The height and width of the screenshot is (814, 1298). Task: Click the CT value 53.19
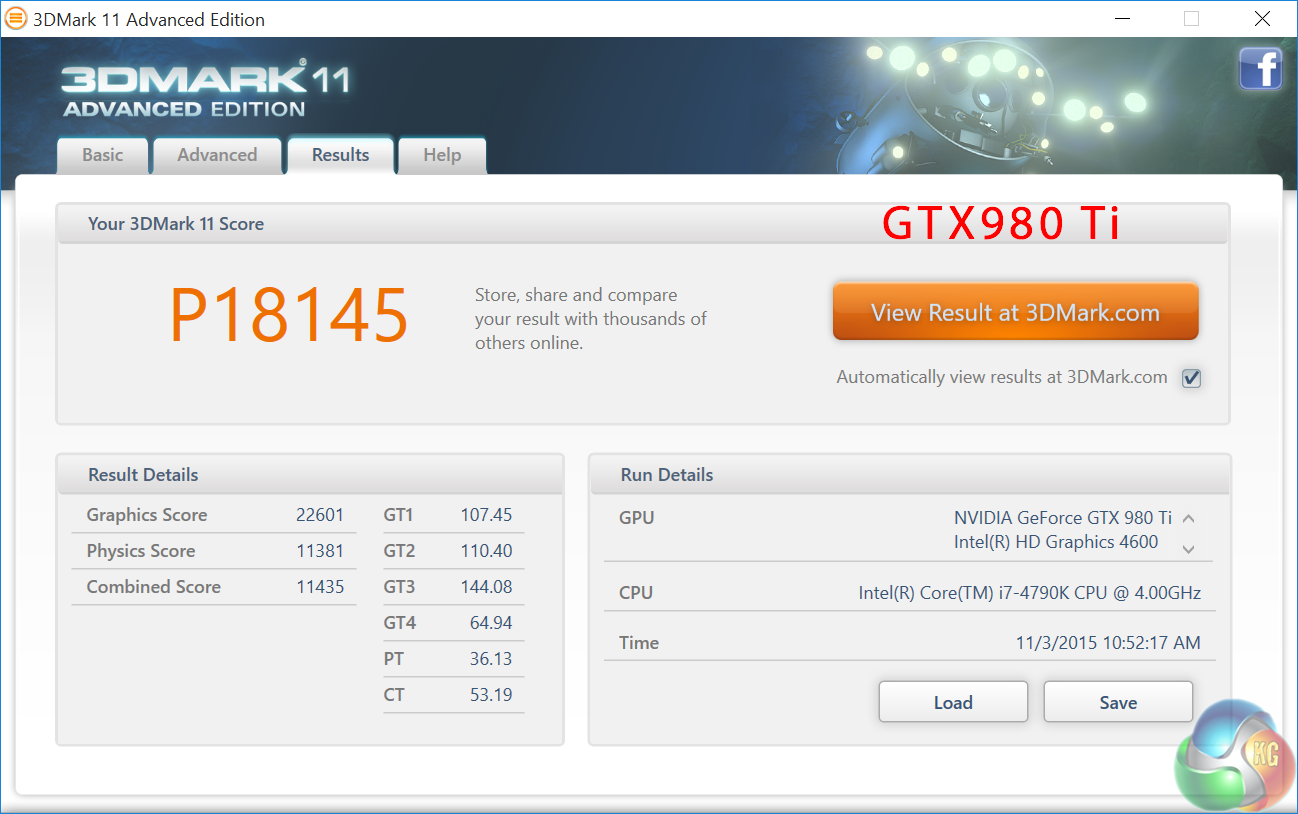point(491,695)
